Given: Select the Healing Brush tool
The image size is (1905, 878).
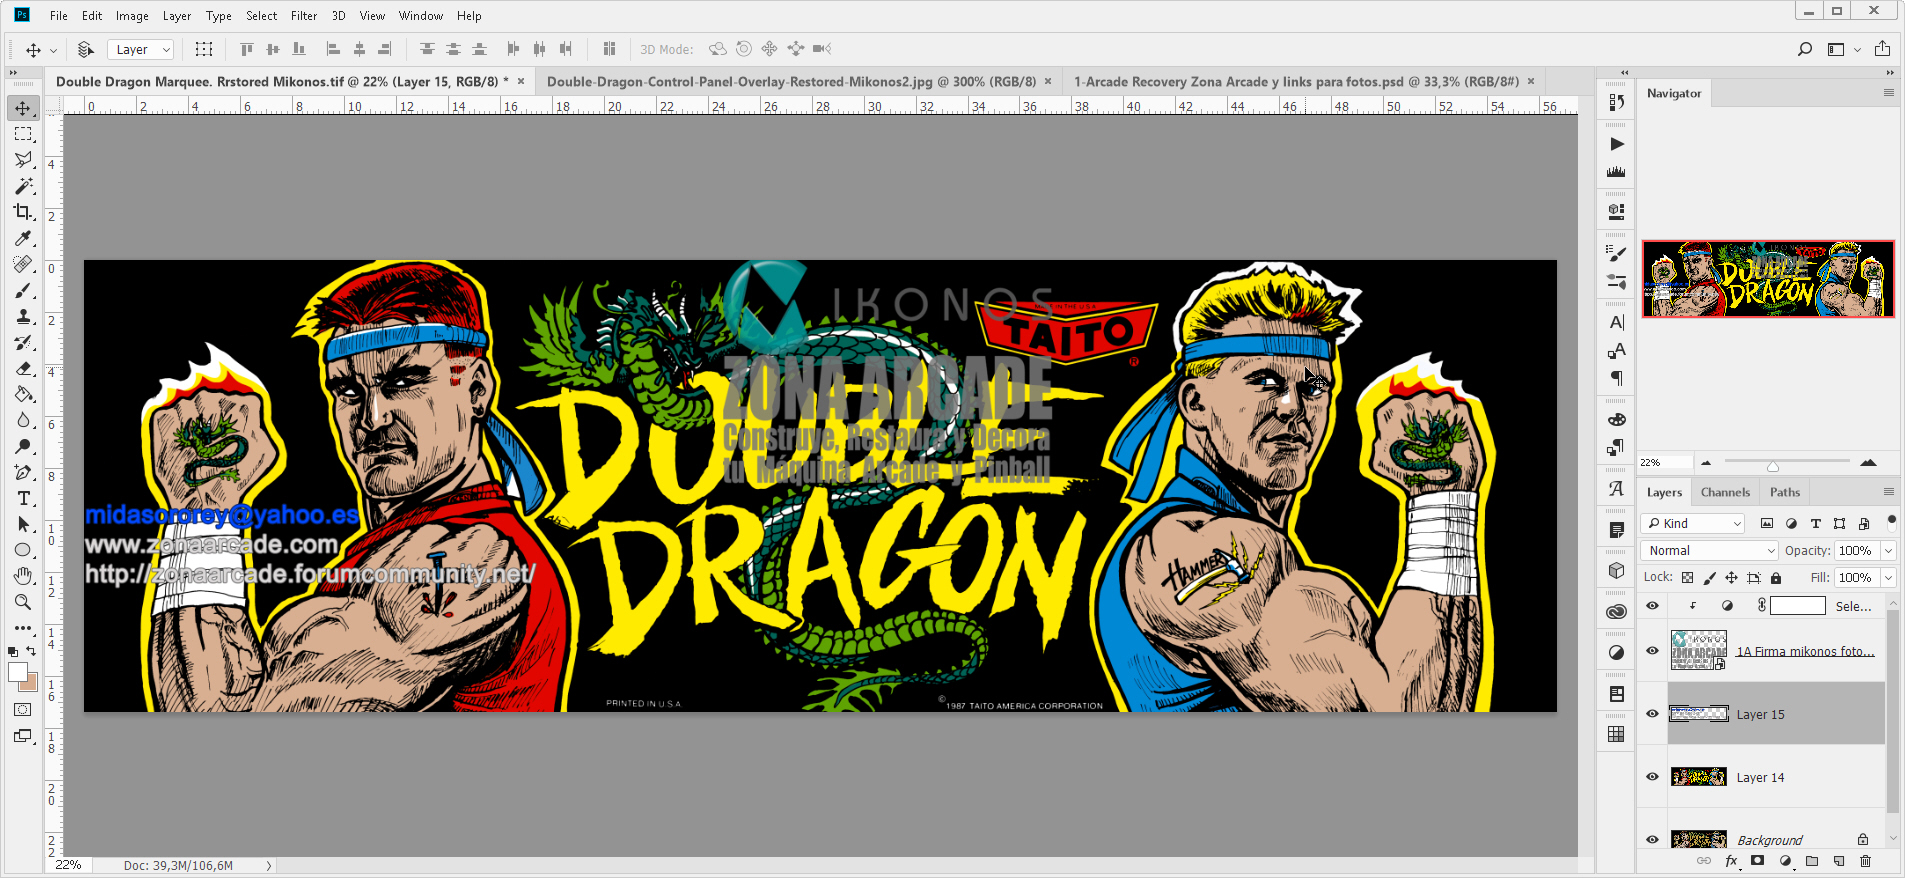Looking at the screenshot, I should coord(23,264).
